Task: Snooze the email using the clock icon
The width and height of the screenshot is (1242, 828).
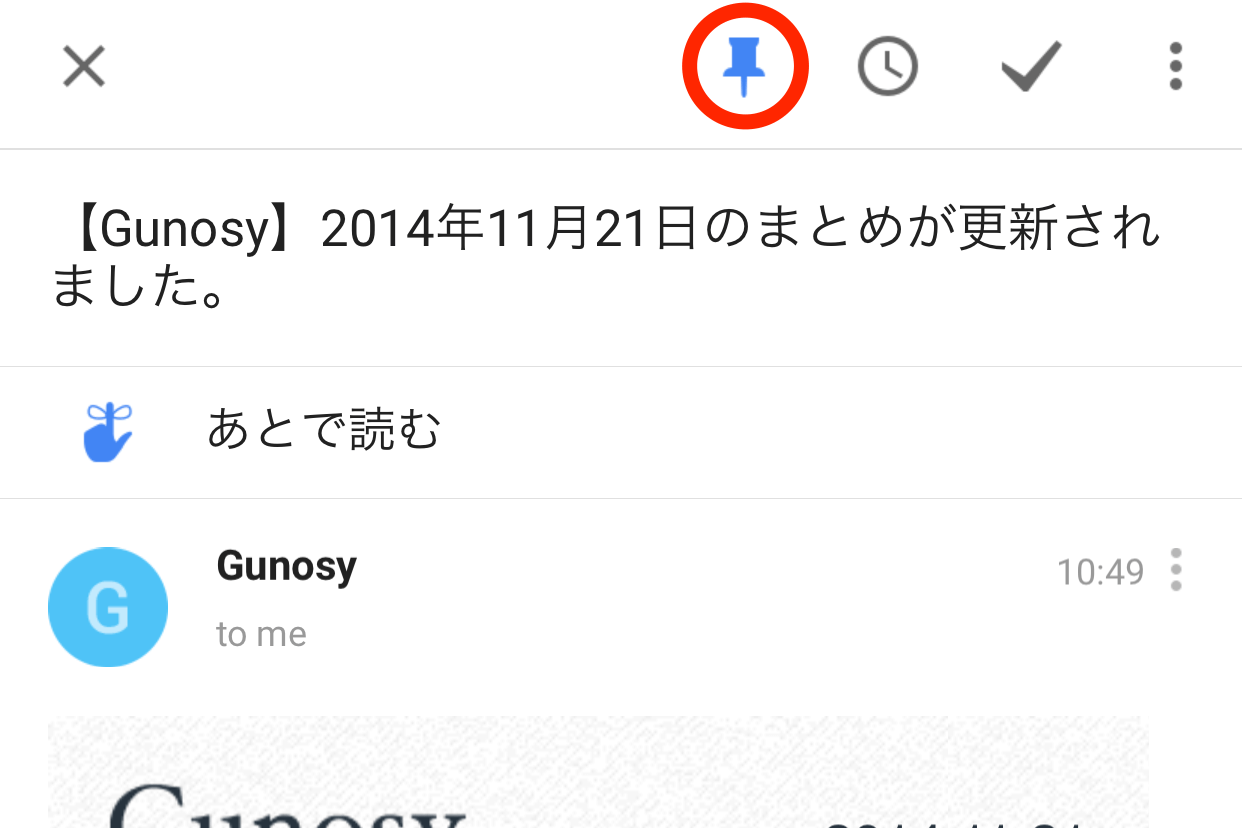Action: click(887, 68)
